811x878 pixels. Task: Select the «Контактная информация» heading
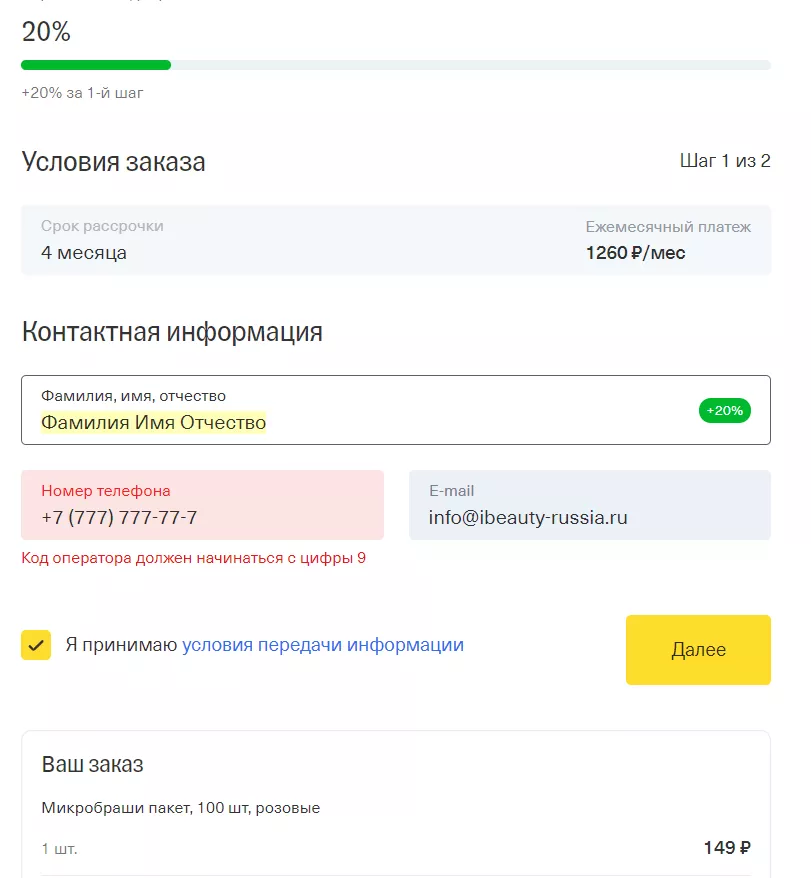click(172, 332)
